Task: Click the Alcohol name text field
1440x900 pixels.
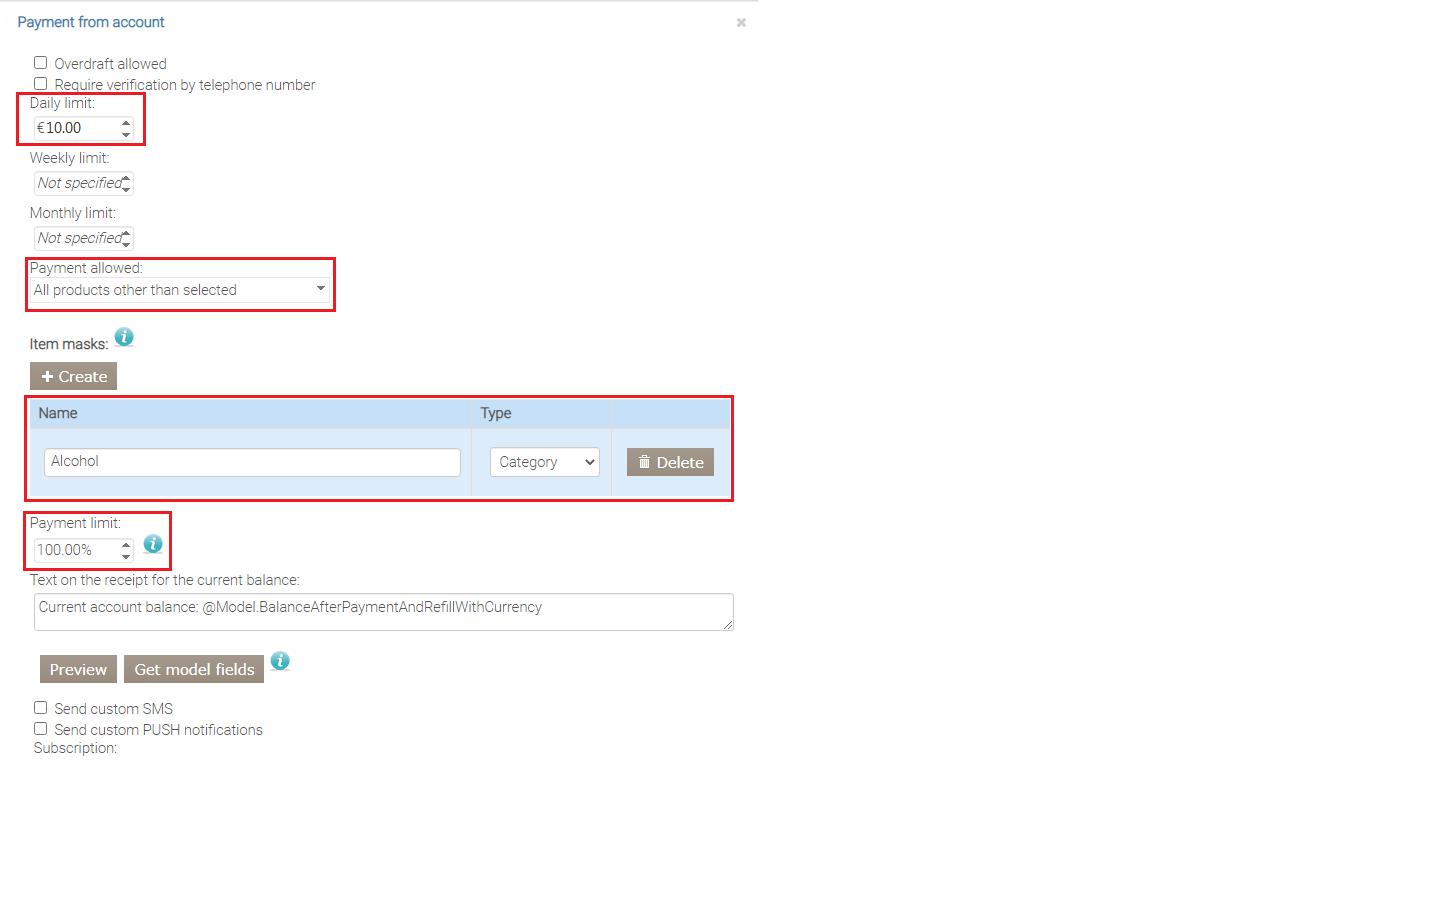Action: (252, 462)
